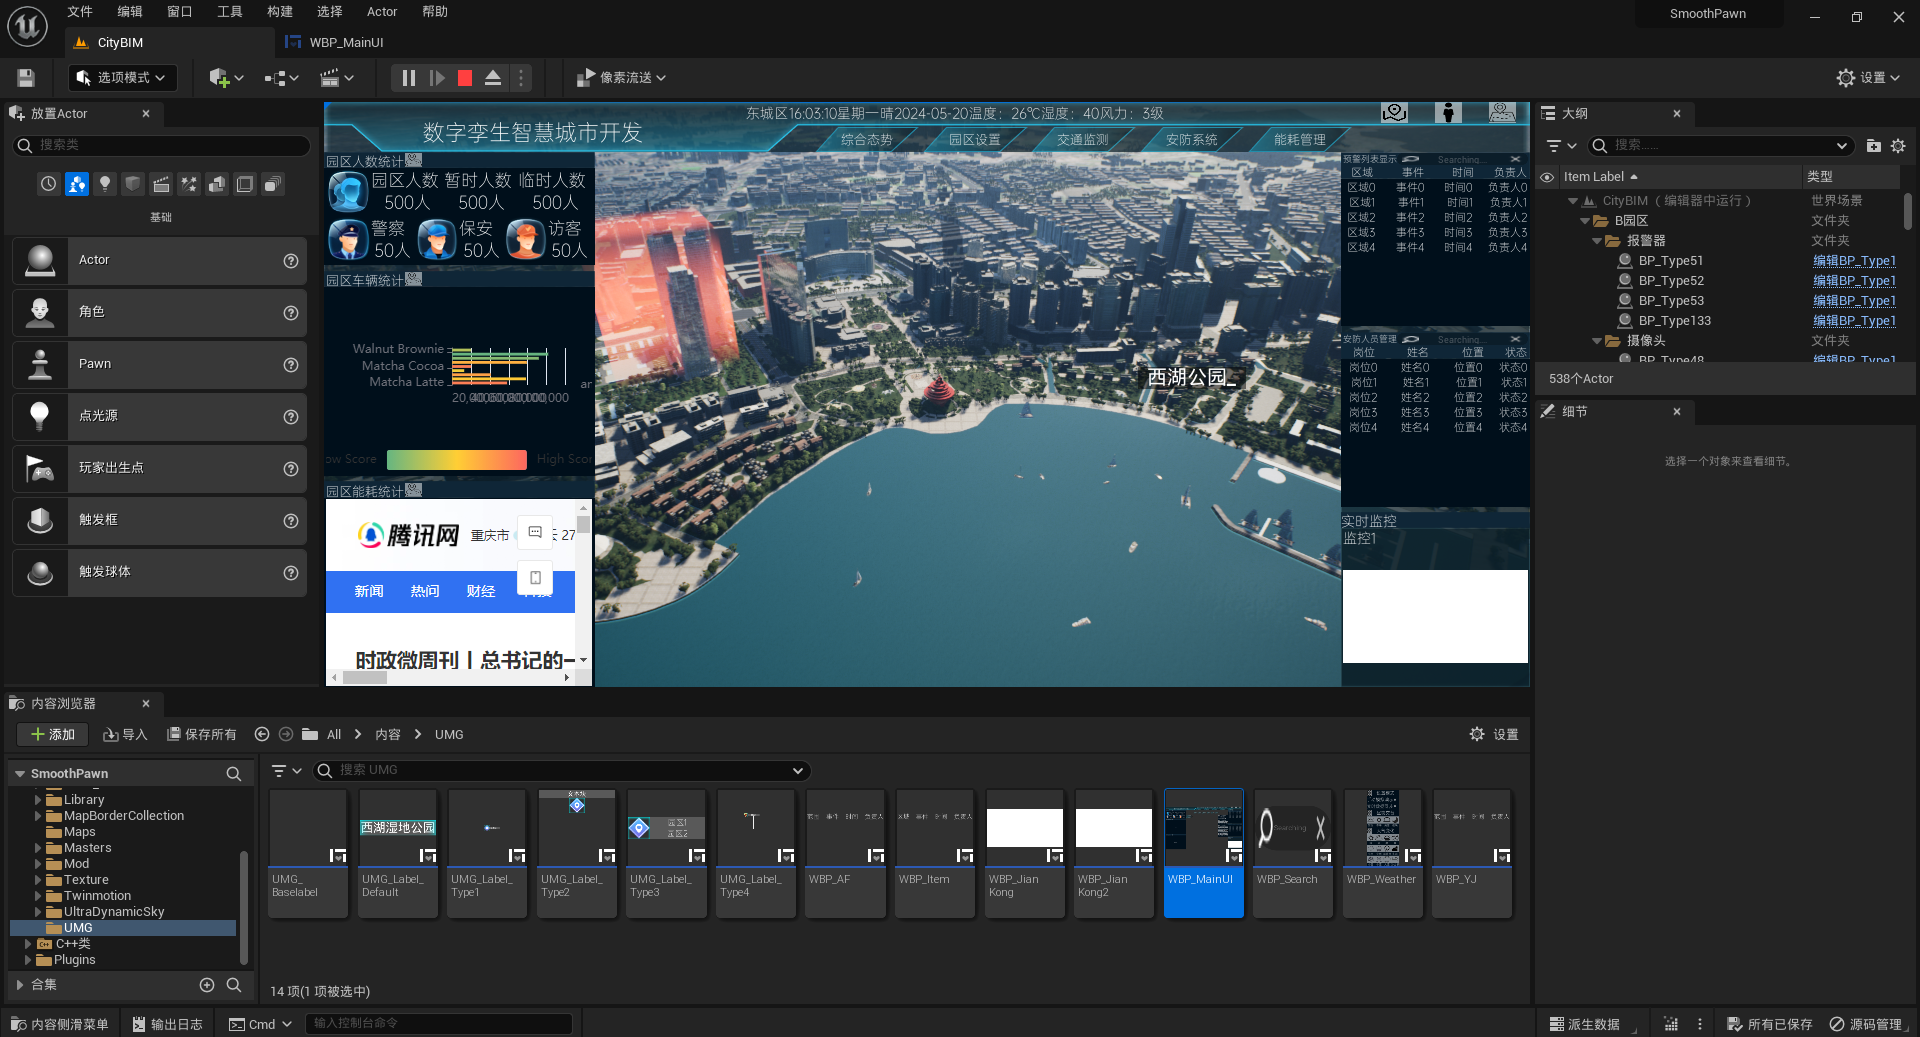Click help icon next to 点光源
This screenshot has width=1920, height=1037.
(x=291, y=417)
